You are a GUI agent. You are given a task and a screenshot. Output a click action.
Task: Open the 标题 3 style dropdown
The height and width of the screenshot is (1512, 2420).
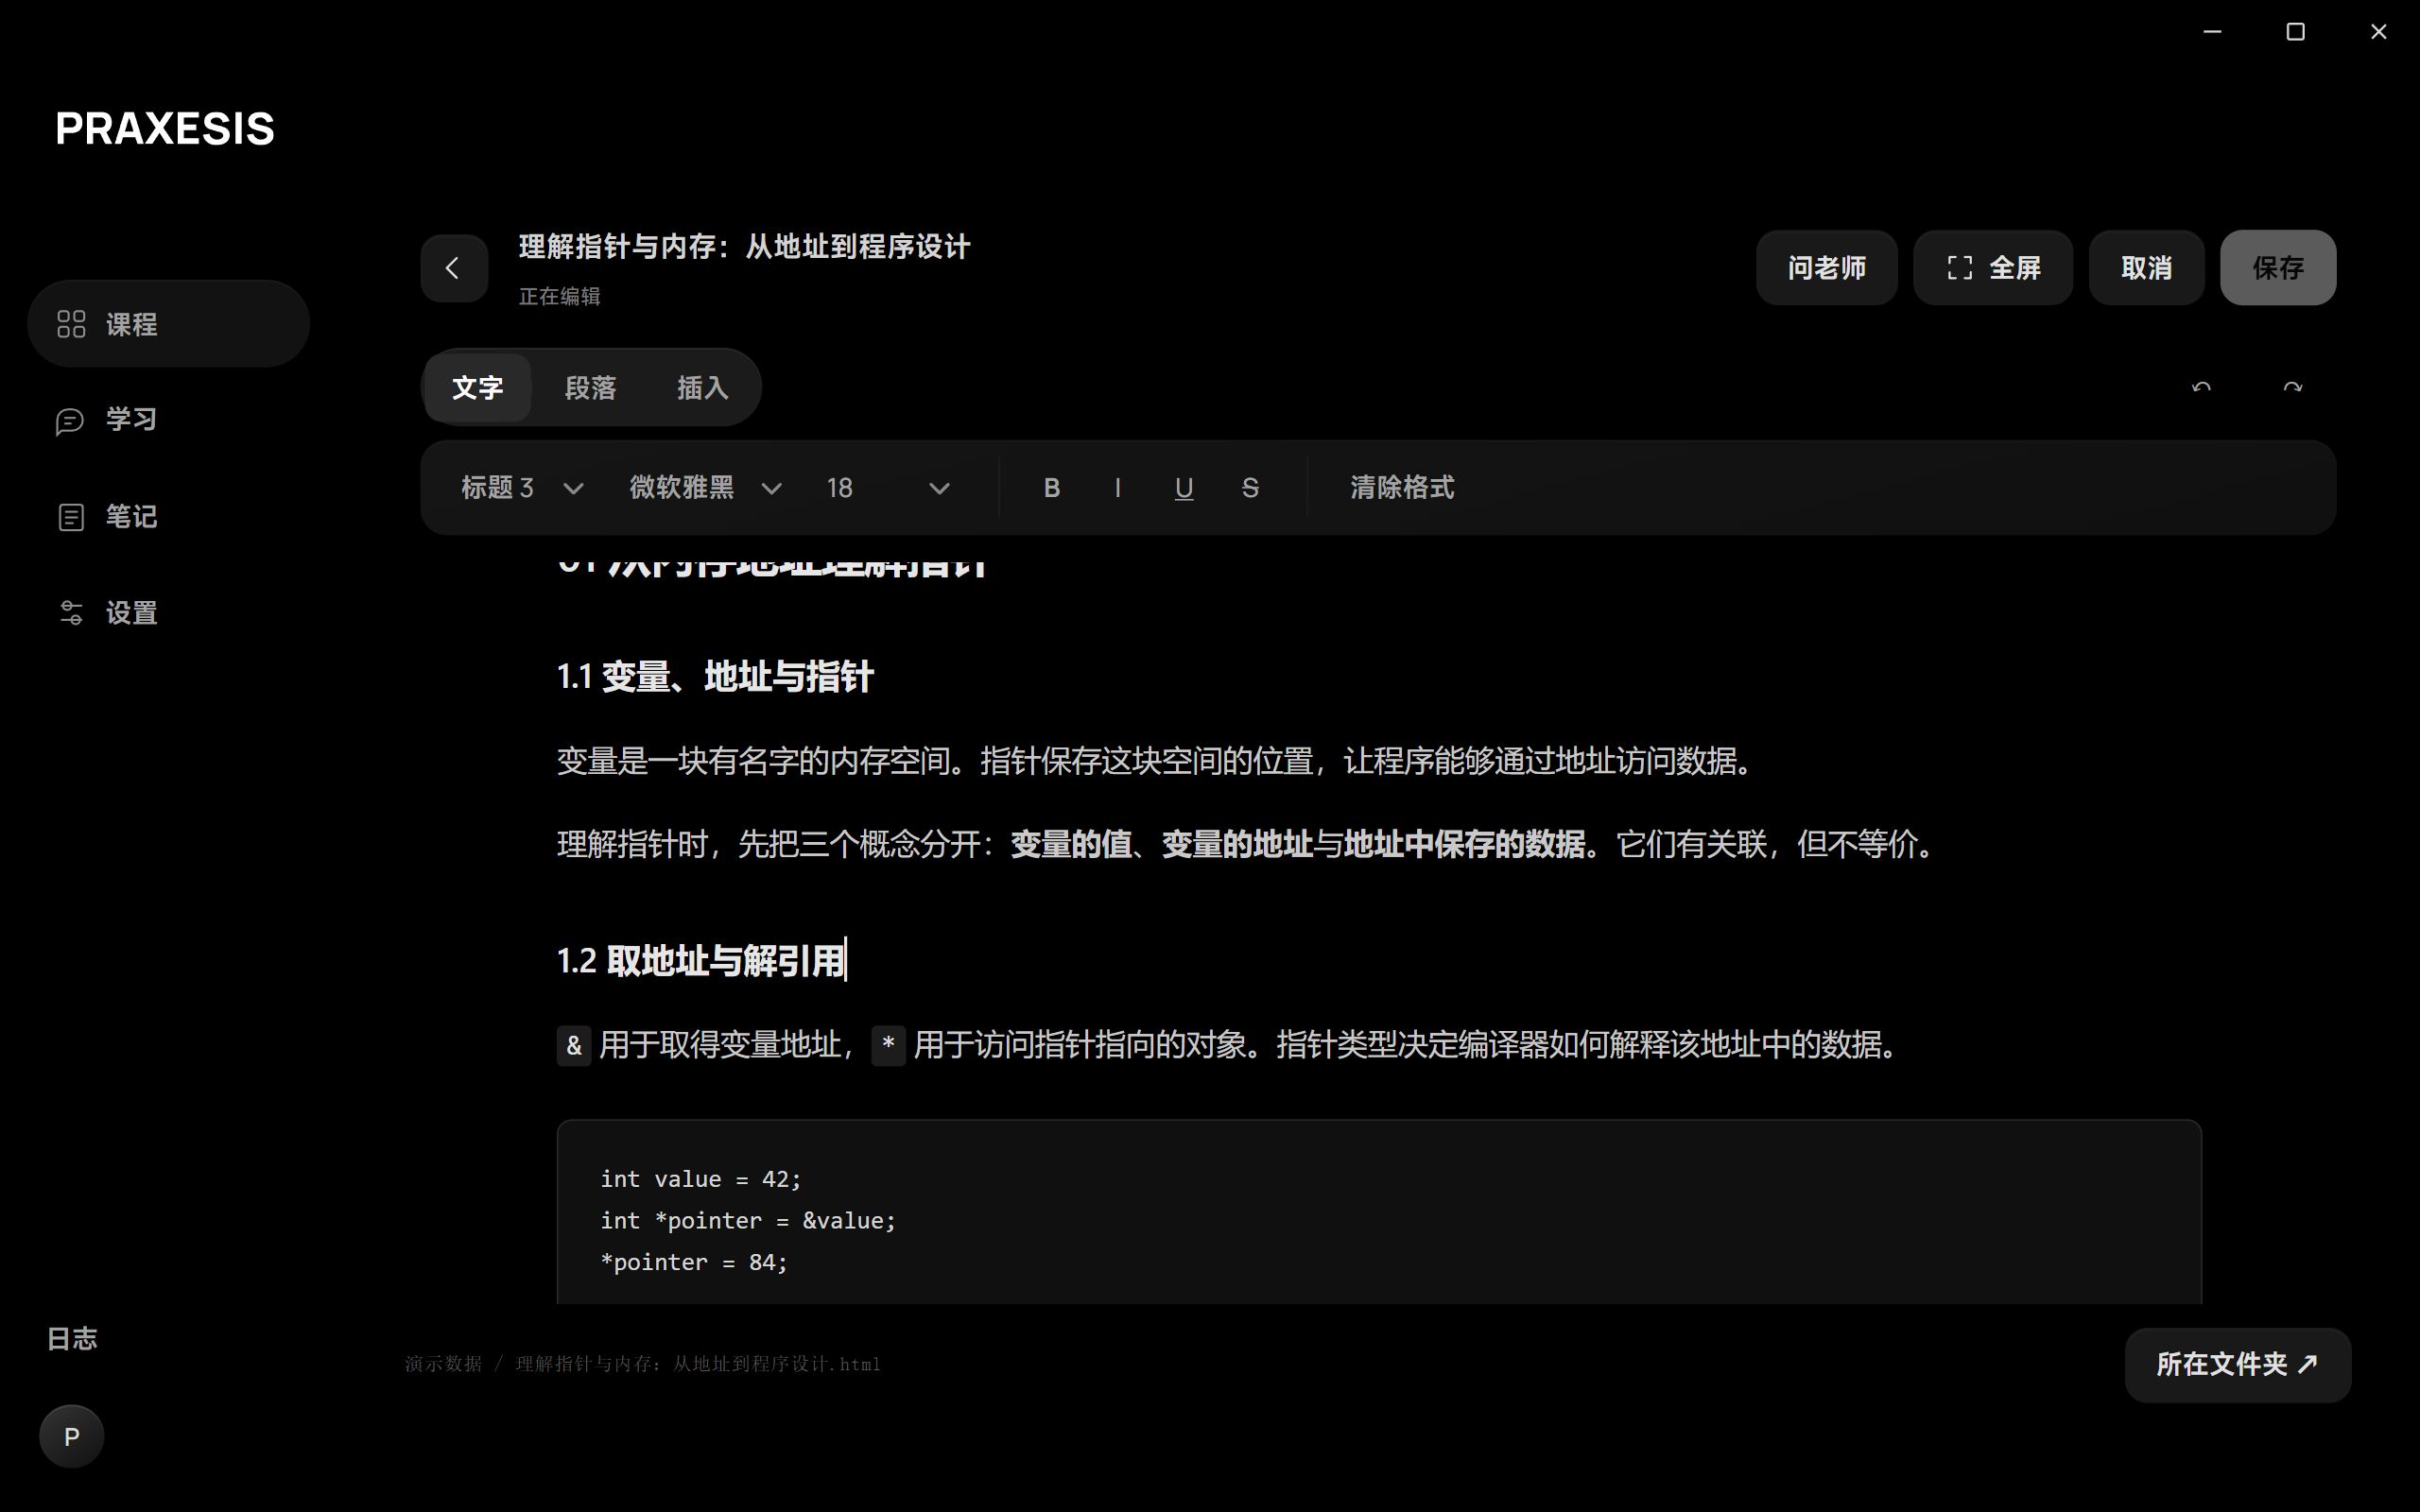click(522, 488)
